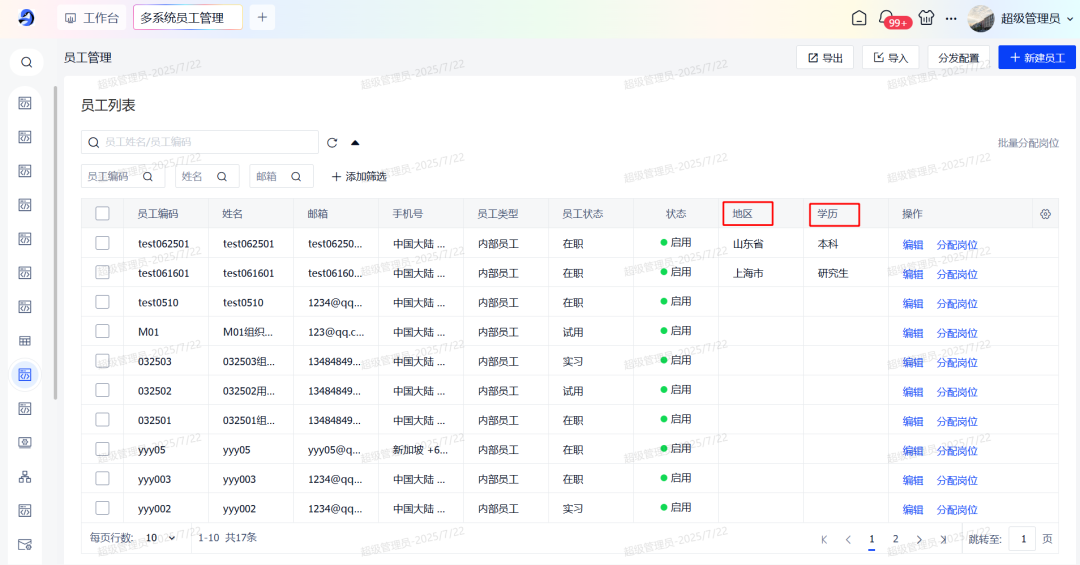
Task: Open column settings gear icon
Action: coord(1045,214)
